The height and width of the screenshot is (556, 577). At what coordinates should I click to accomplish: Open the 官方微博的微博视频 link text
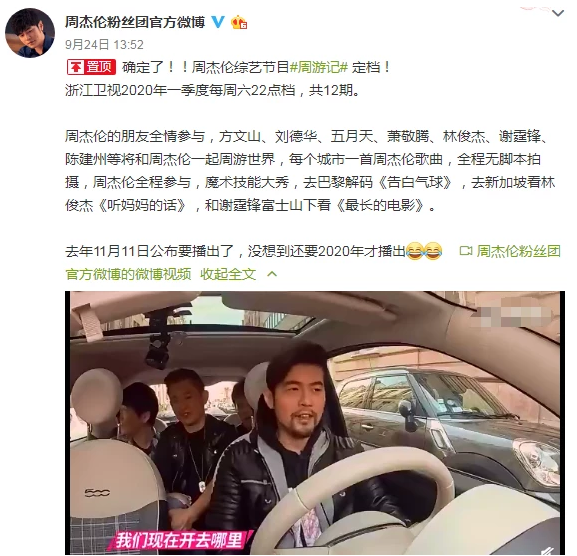(x=128, y=274)
